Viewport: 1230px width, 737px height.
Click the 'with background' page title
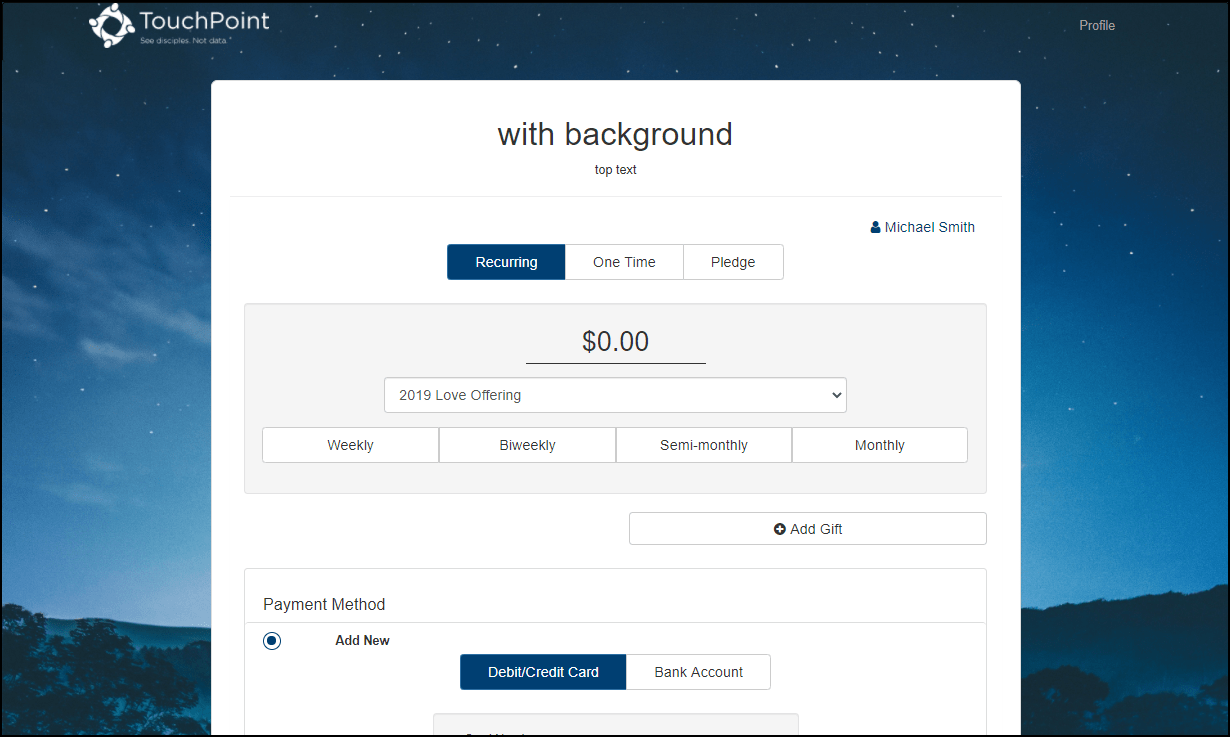(615, 134)
